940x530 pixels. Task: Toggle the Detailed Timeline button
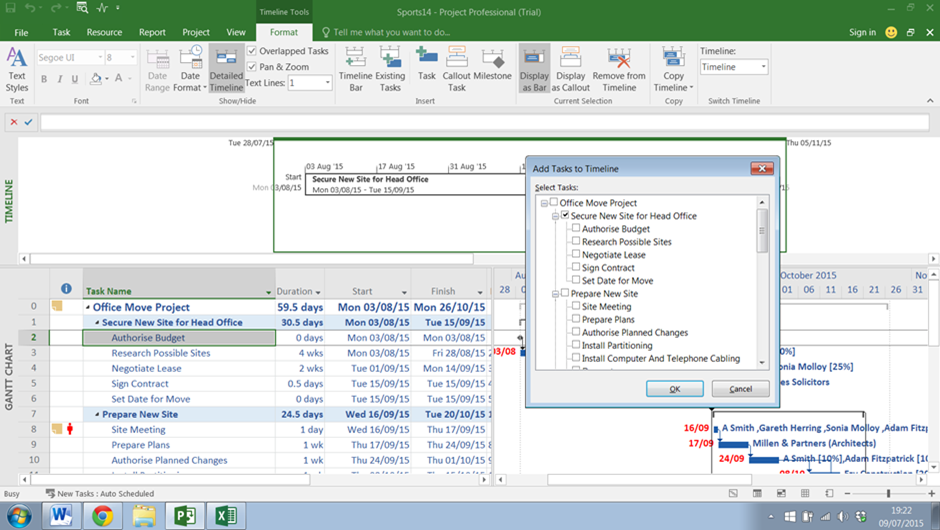click(x=226, y=70)
